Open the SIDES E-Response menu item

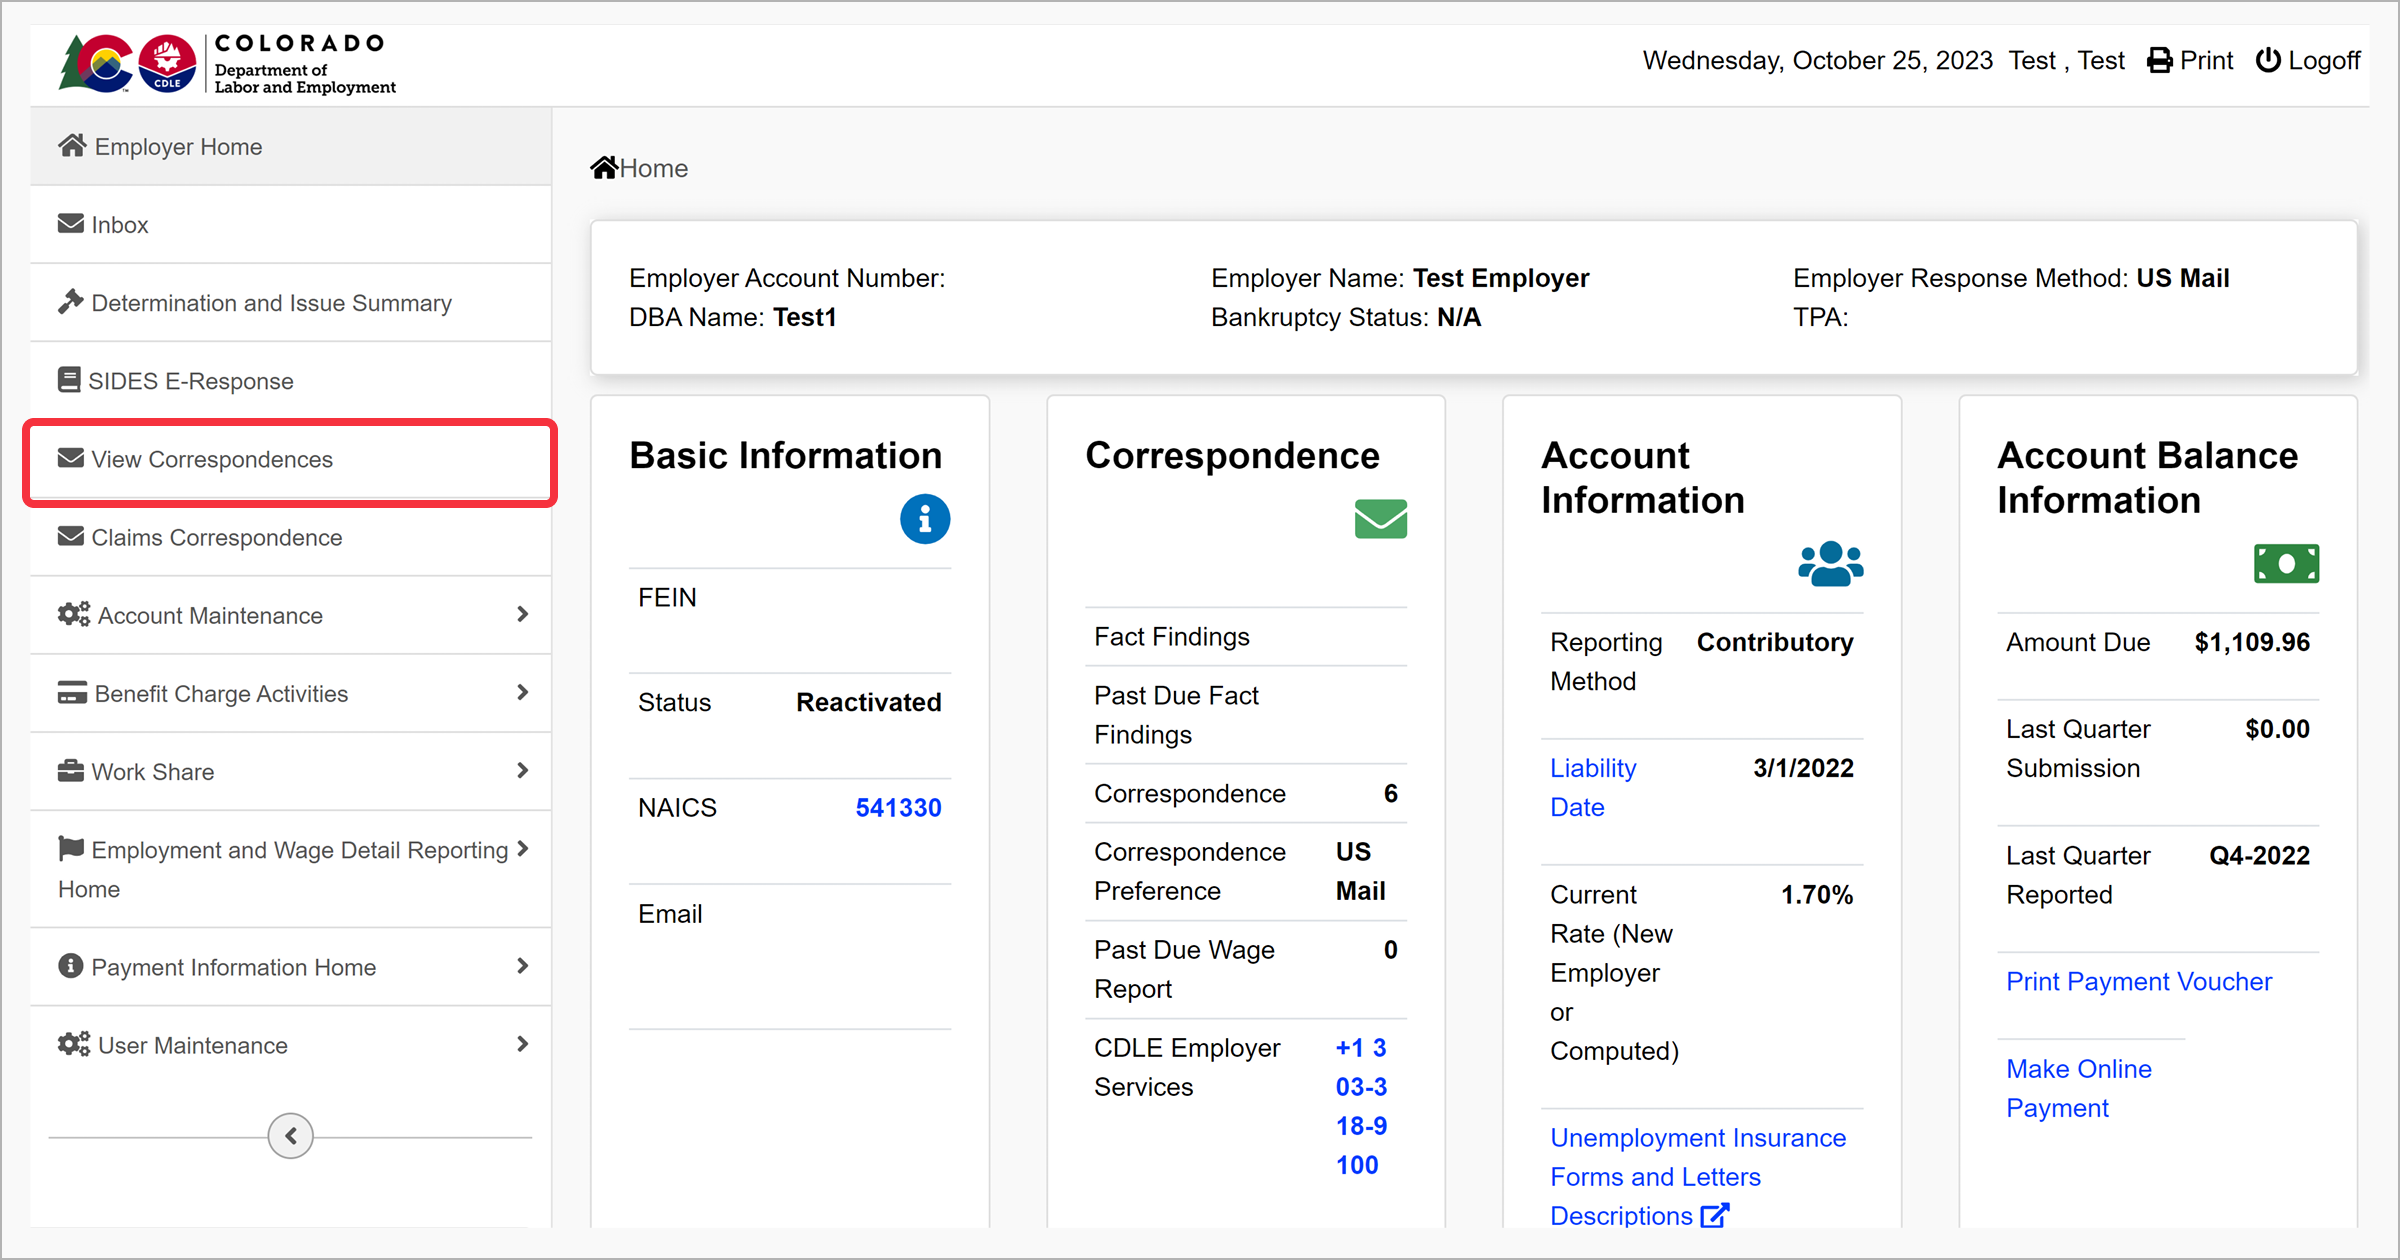(190, 381)
